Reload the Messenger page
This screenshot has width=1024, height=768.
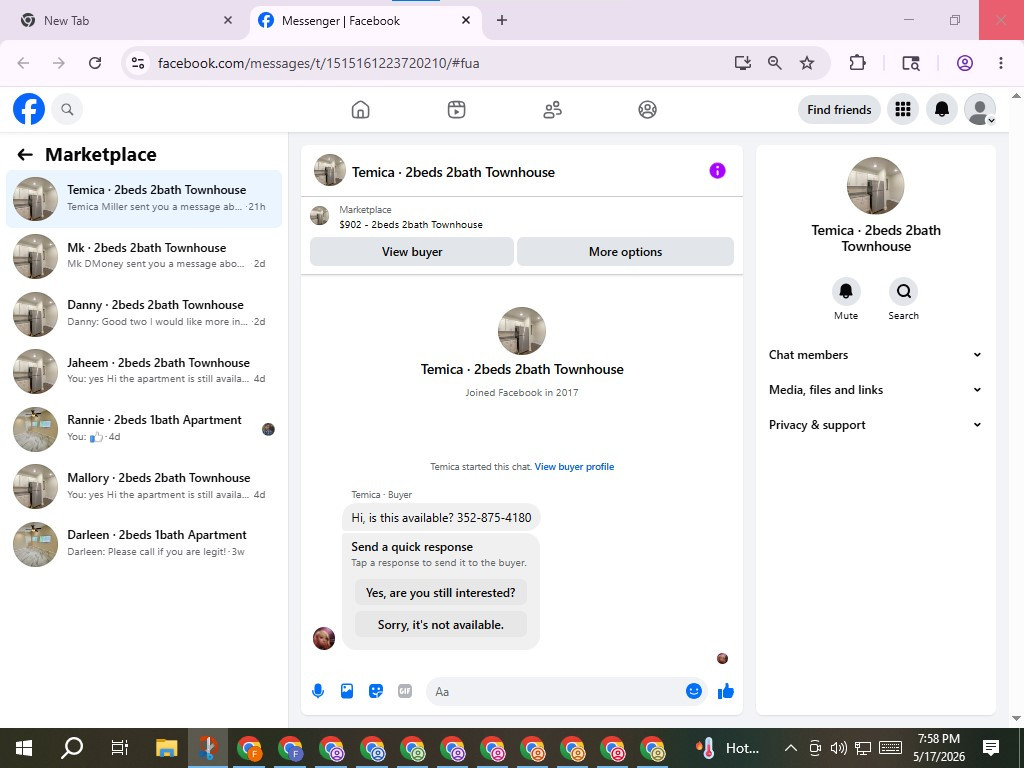point(95,63)
